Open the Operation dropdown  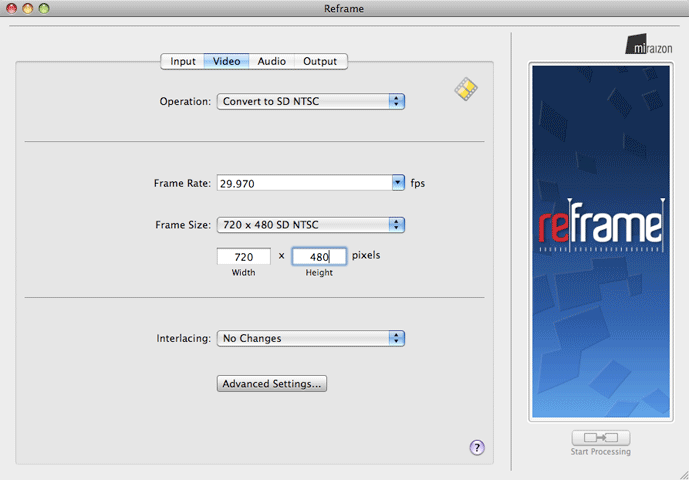(311, 102)
